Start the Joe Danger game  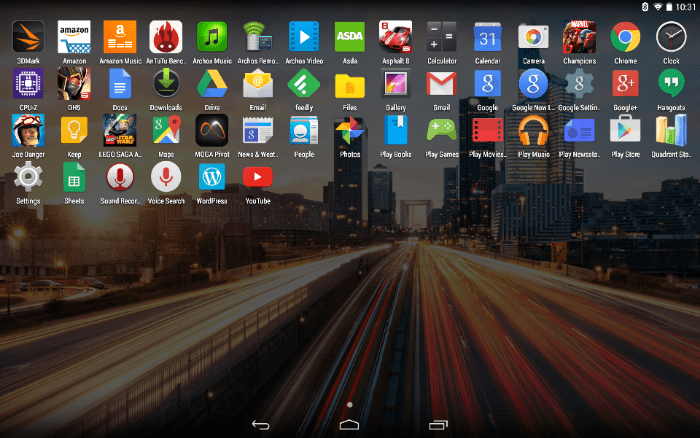tap(28, 130)
